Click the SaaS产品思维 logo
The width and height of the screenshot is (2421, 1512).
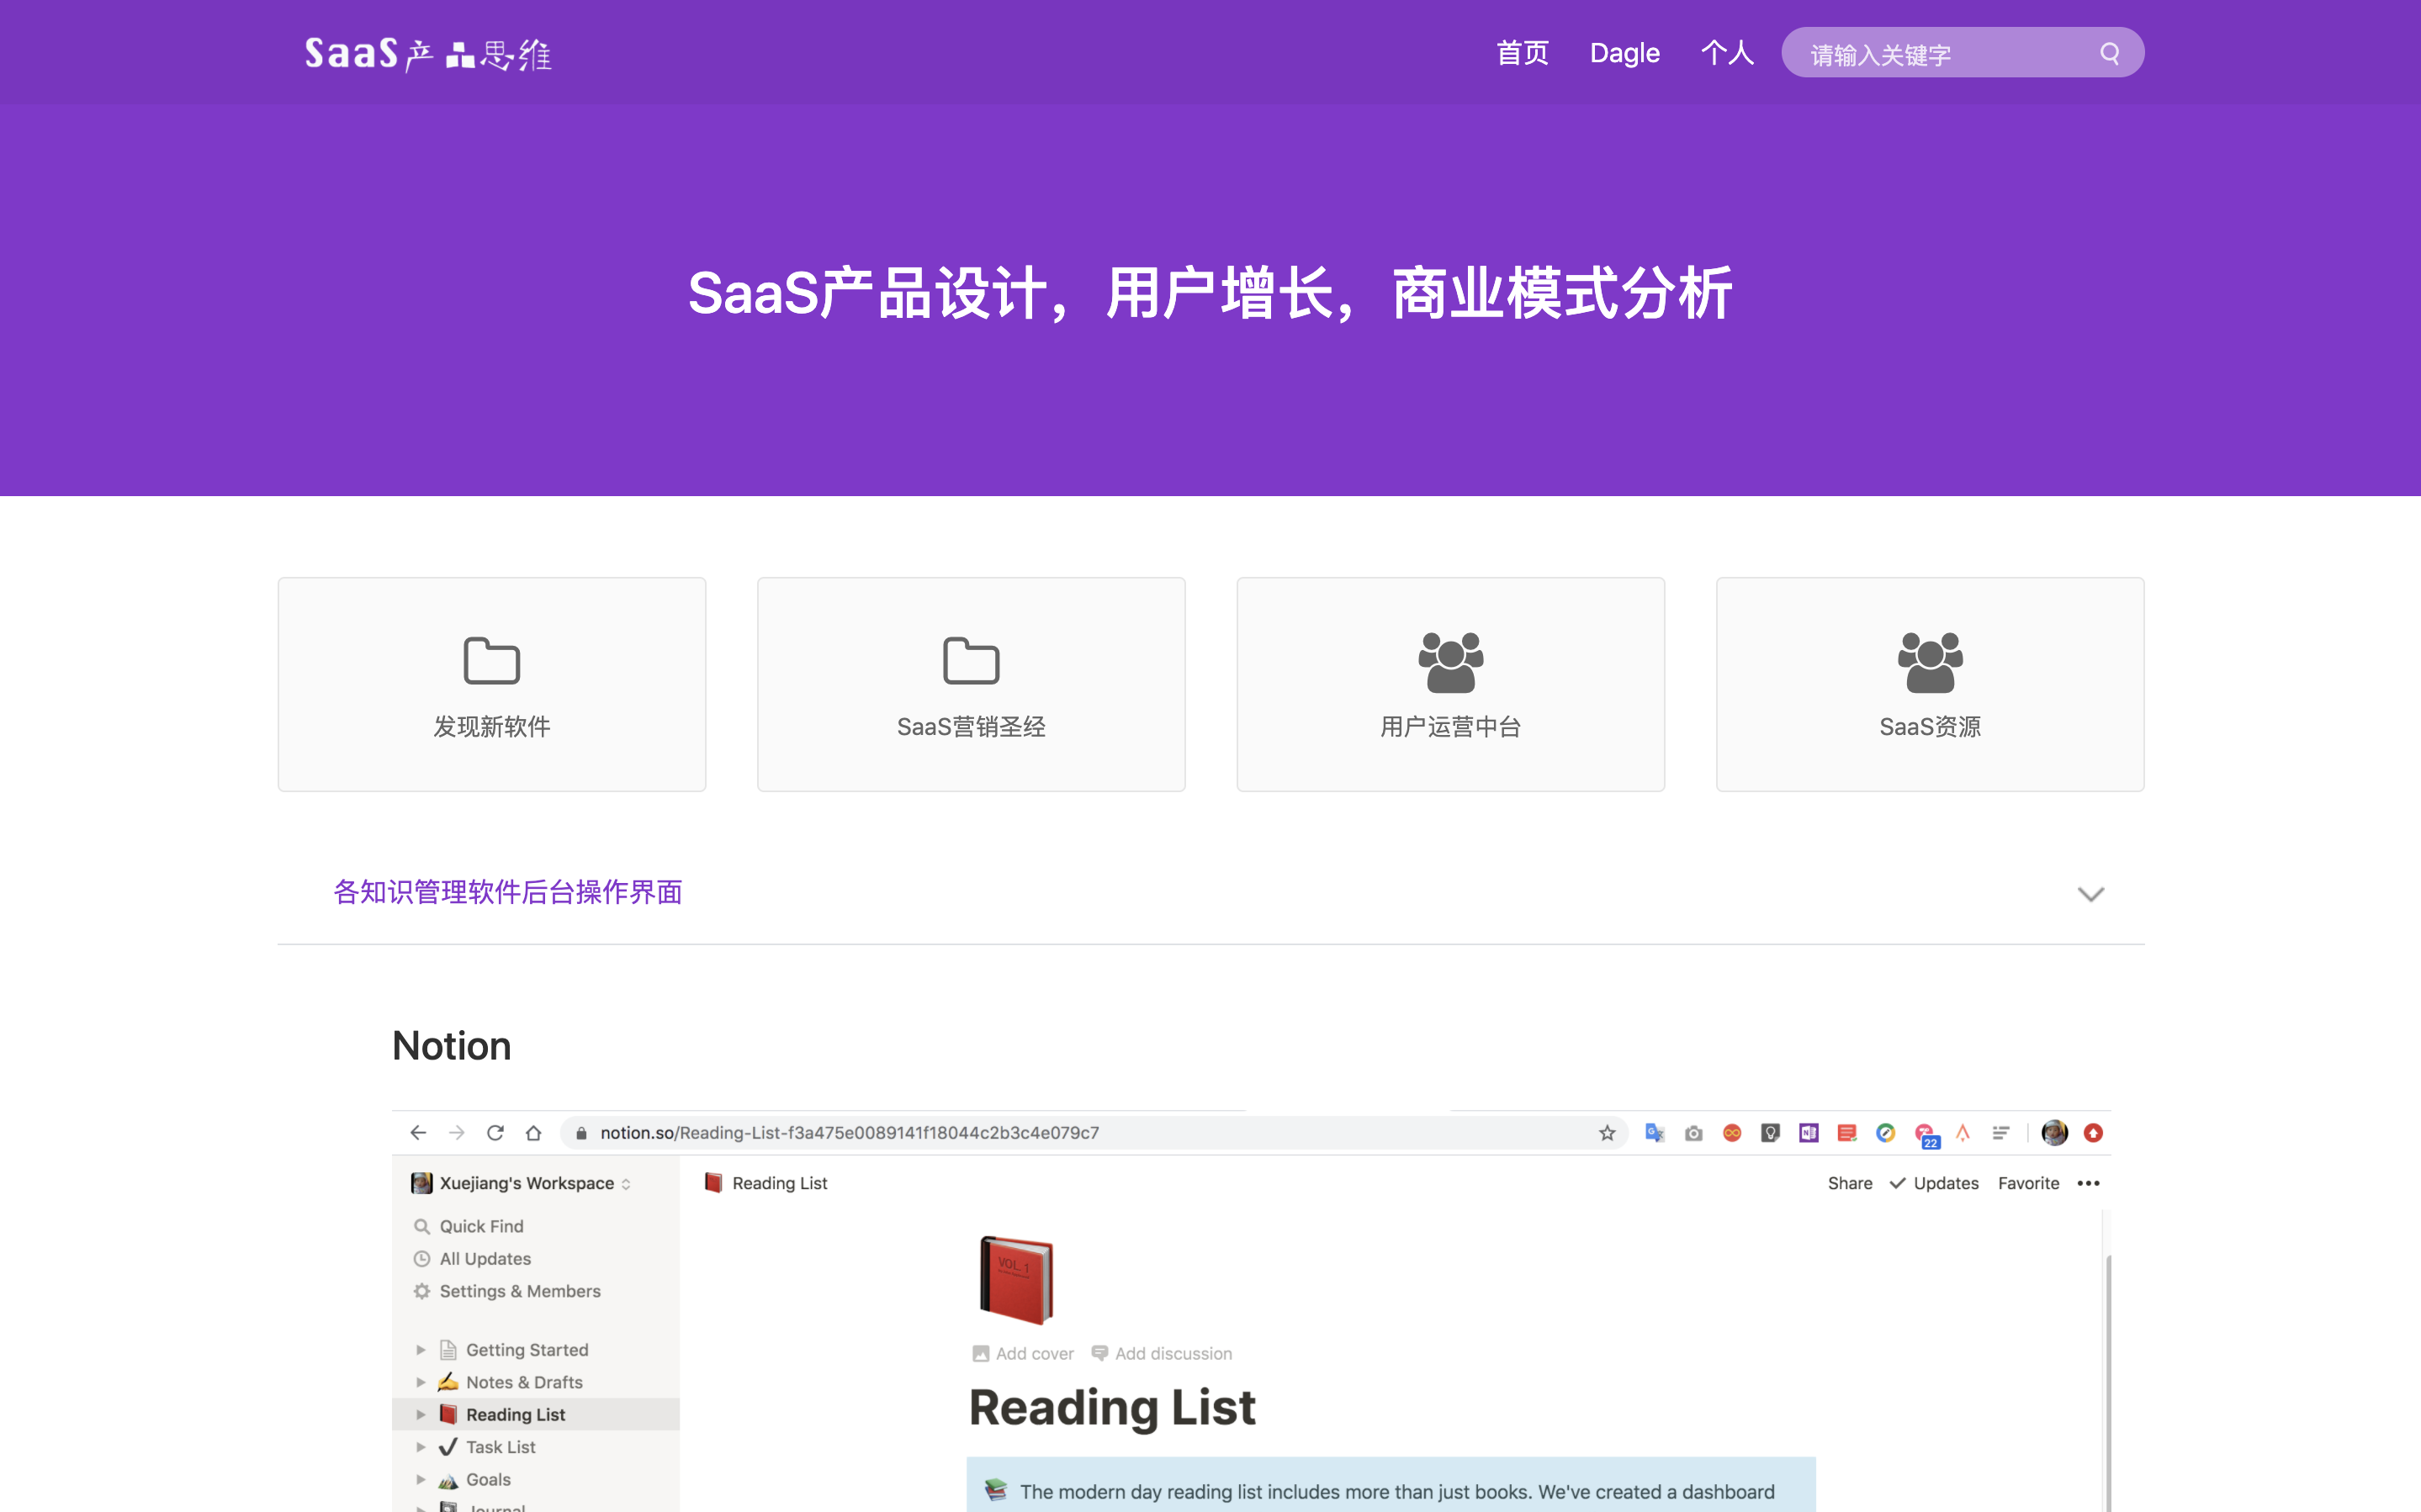(428, 53)
